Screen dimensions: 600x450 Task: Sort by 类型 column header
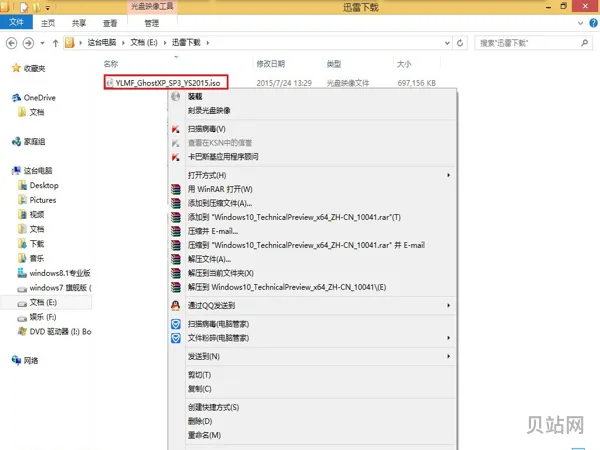click(334, 64)
